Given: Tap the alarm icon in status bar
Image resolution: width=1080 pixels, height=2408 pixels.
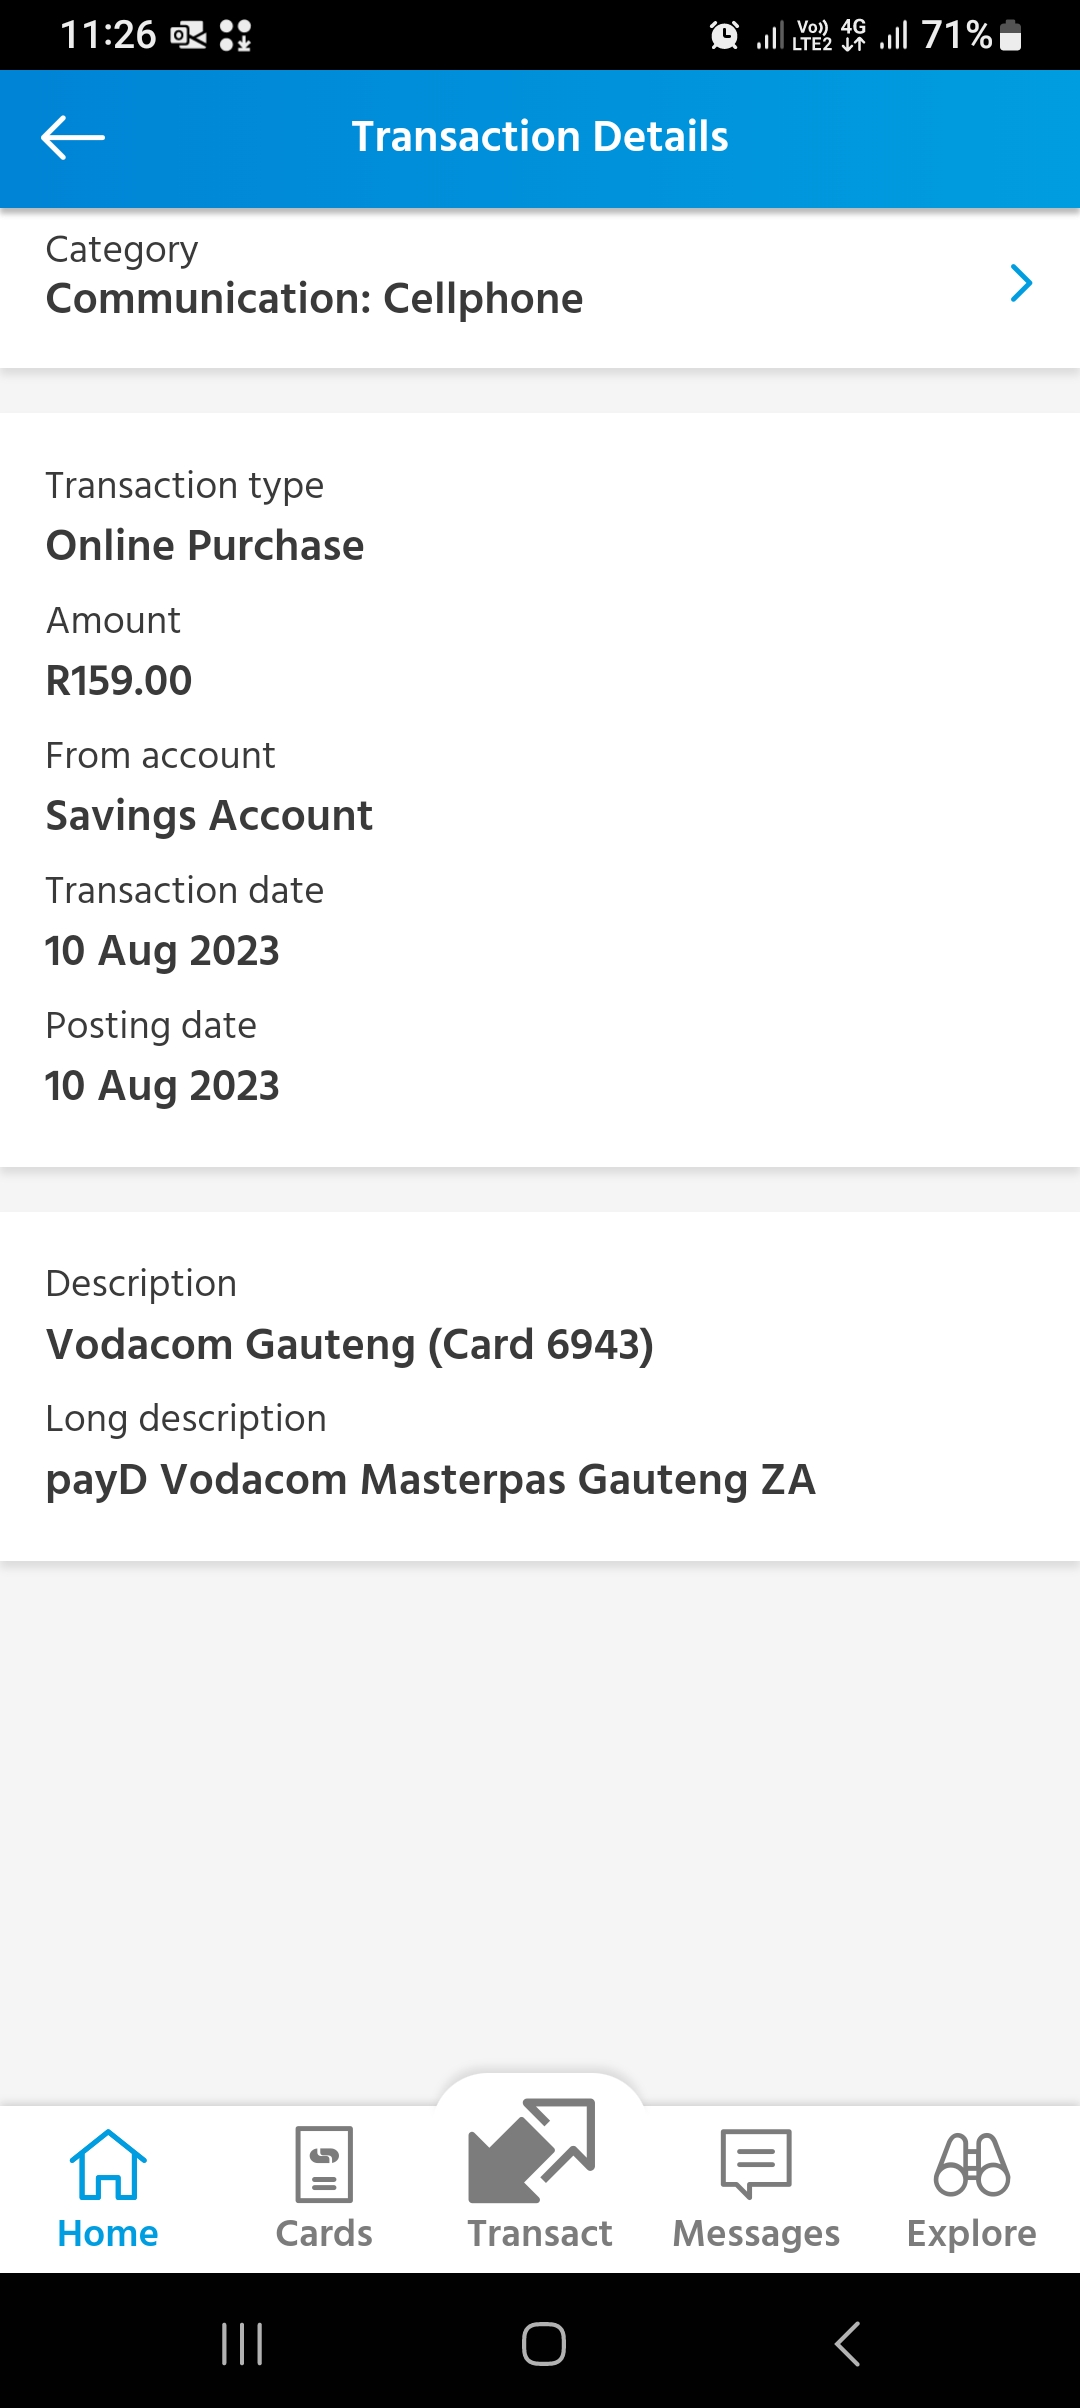Looking at the screenshot, I should pos(724,36).
